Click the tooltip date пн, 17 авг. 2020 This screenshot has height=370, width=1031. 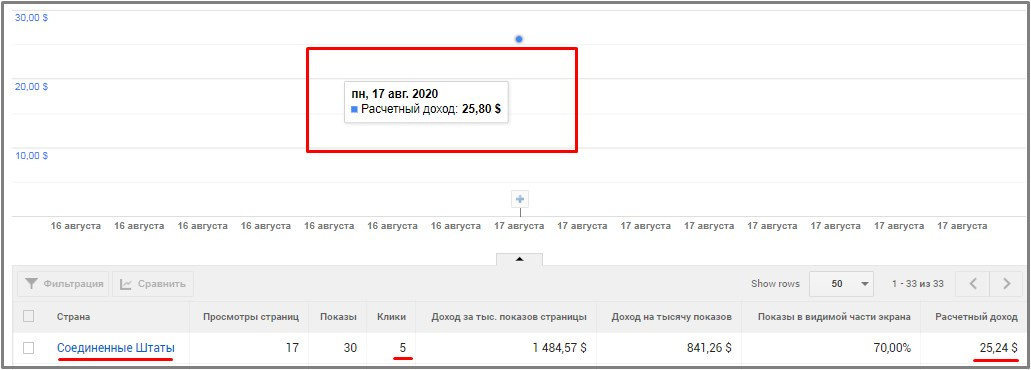395,94
